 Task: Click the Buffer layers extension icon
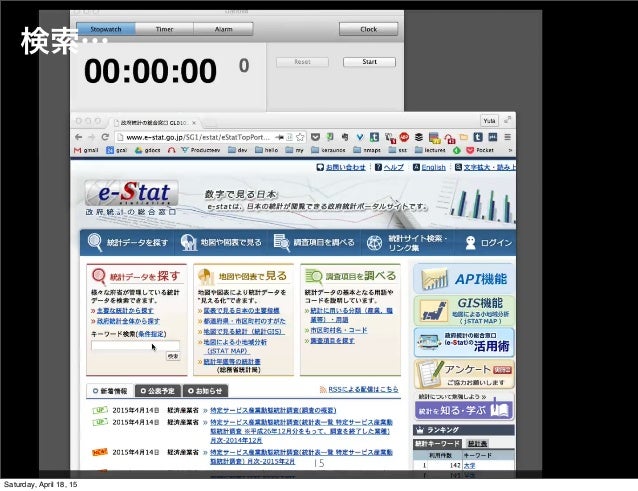pyautogui.click(x=419, y=137)
